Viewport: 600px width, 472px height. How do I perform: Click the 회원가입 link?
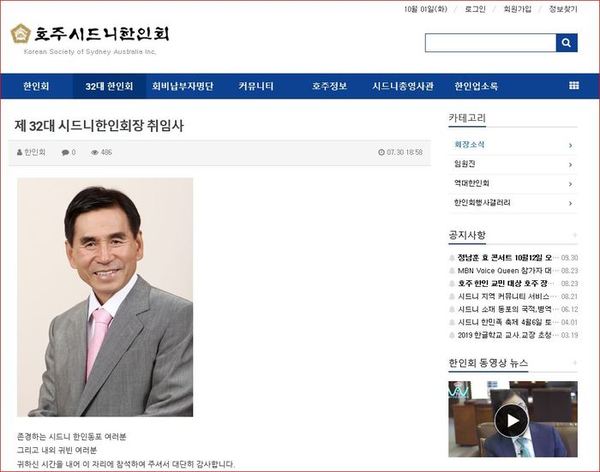(x=517, y=9)
